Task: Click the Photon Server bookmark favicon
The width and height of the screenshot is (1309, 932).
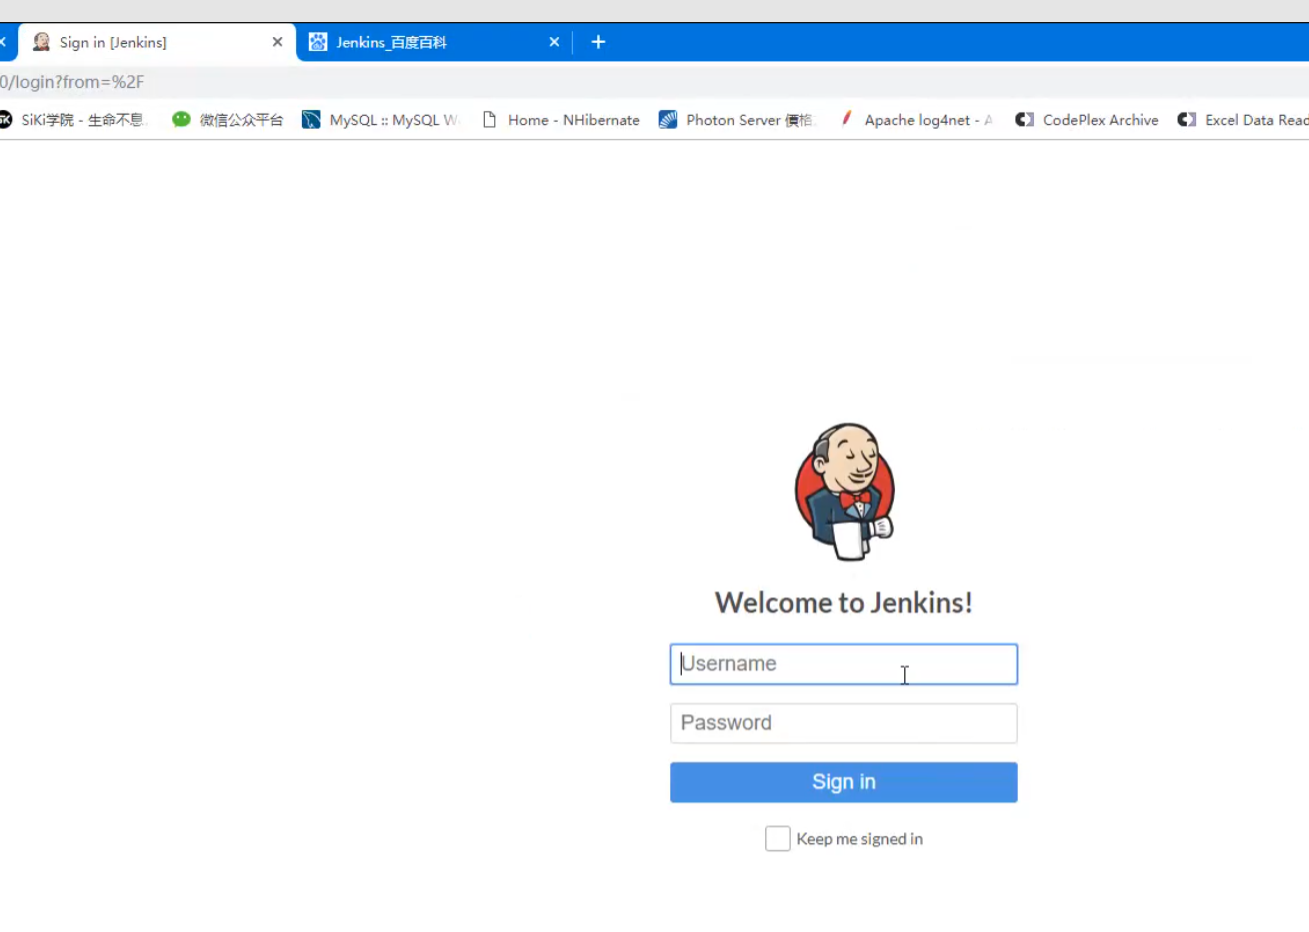Action: pos(668,120)
